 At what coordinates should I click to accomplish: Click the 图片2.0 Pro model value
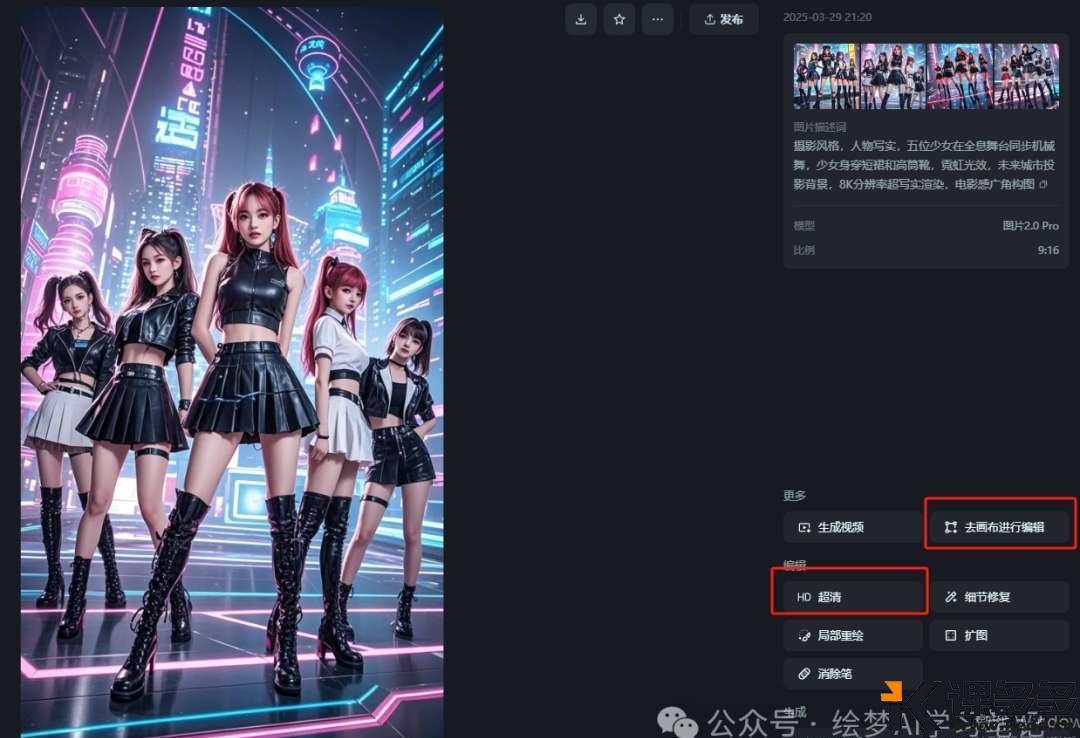(1030, 226)
